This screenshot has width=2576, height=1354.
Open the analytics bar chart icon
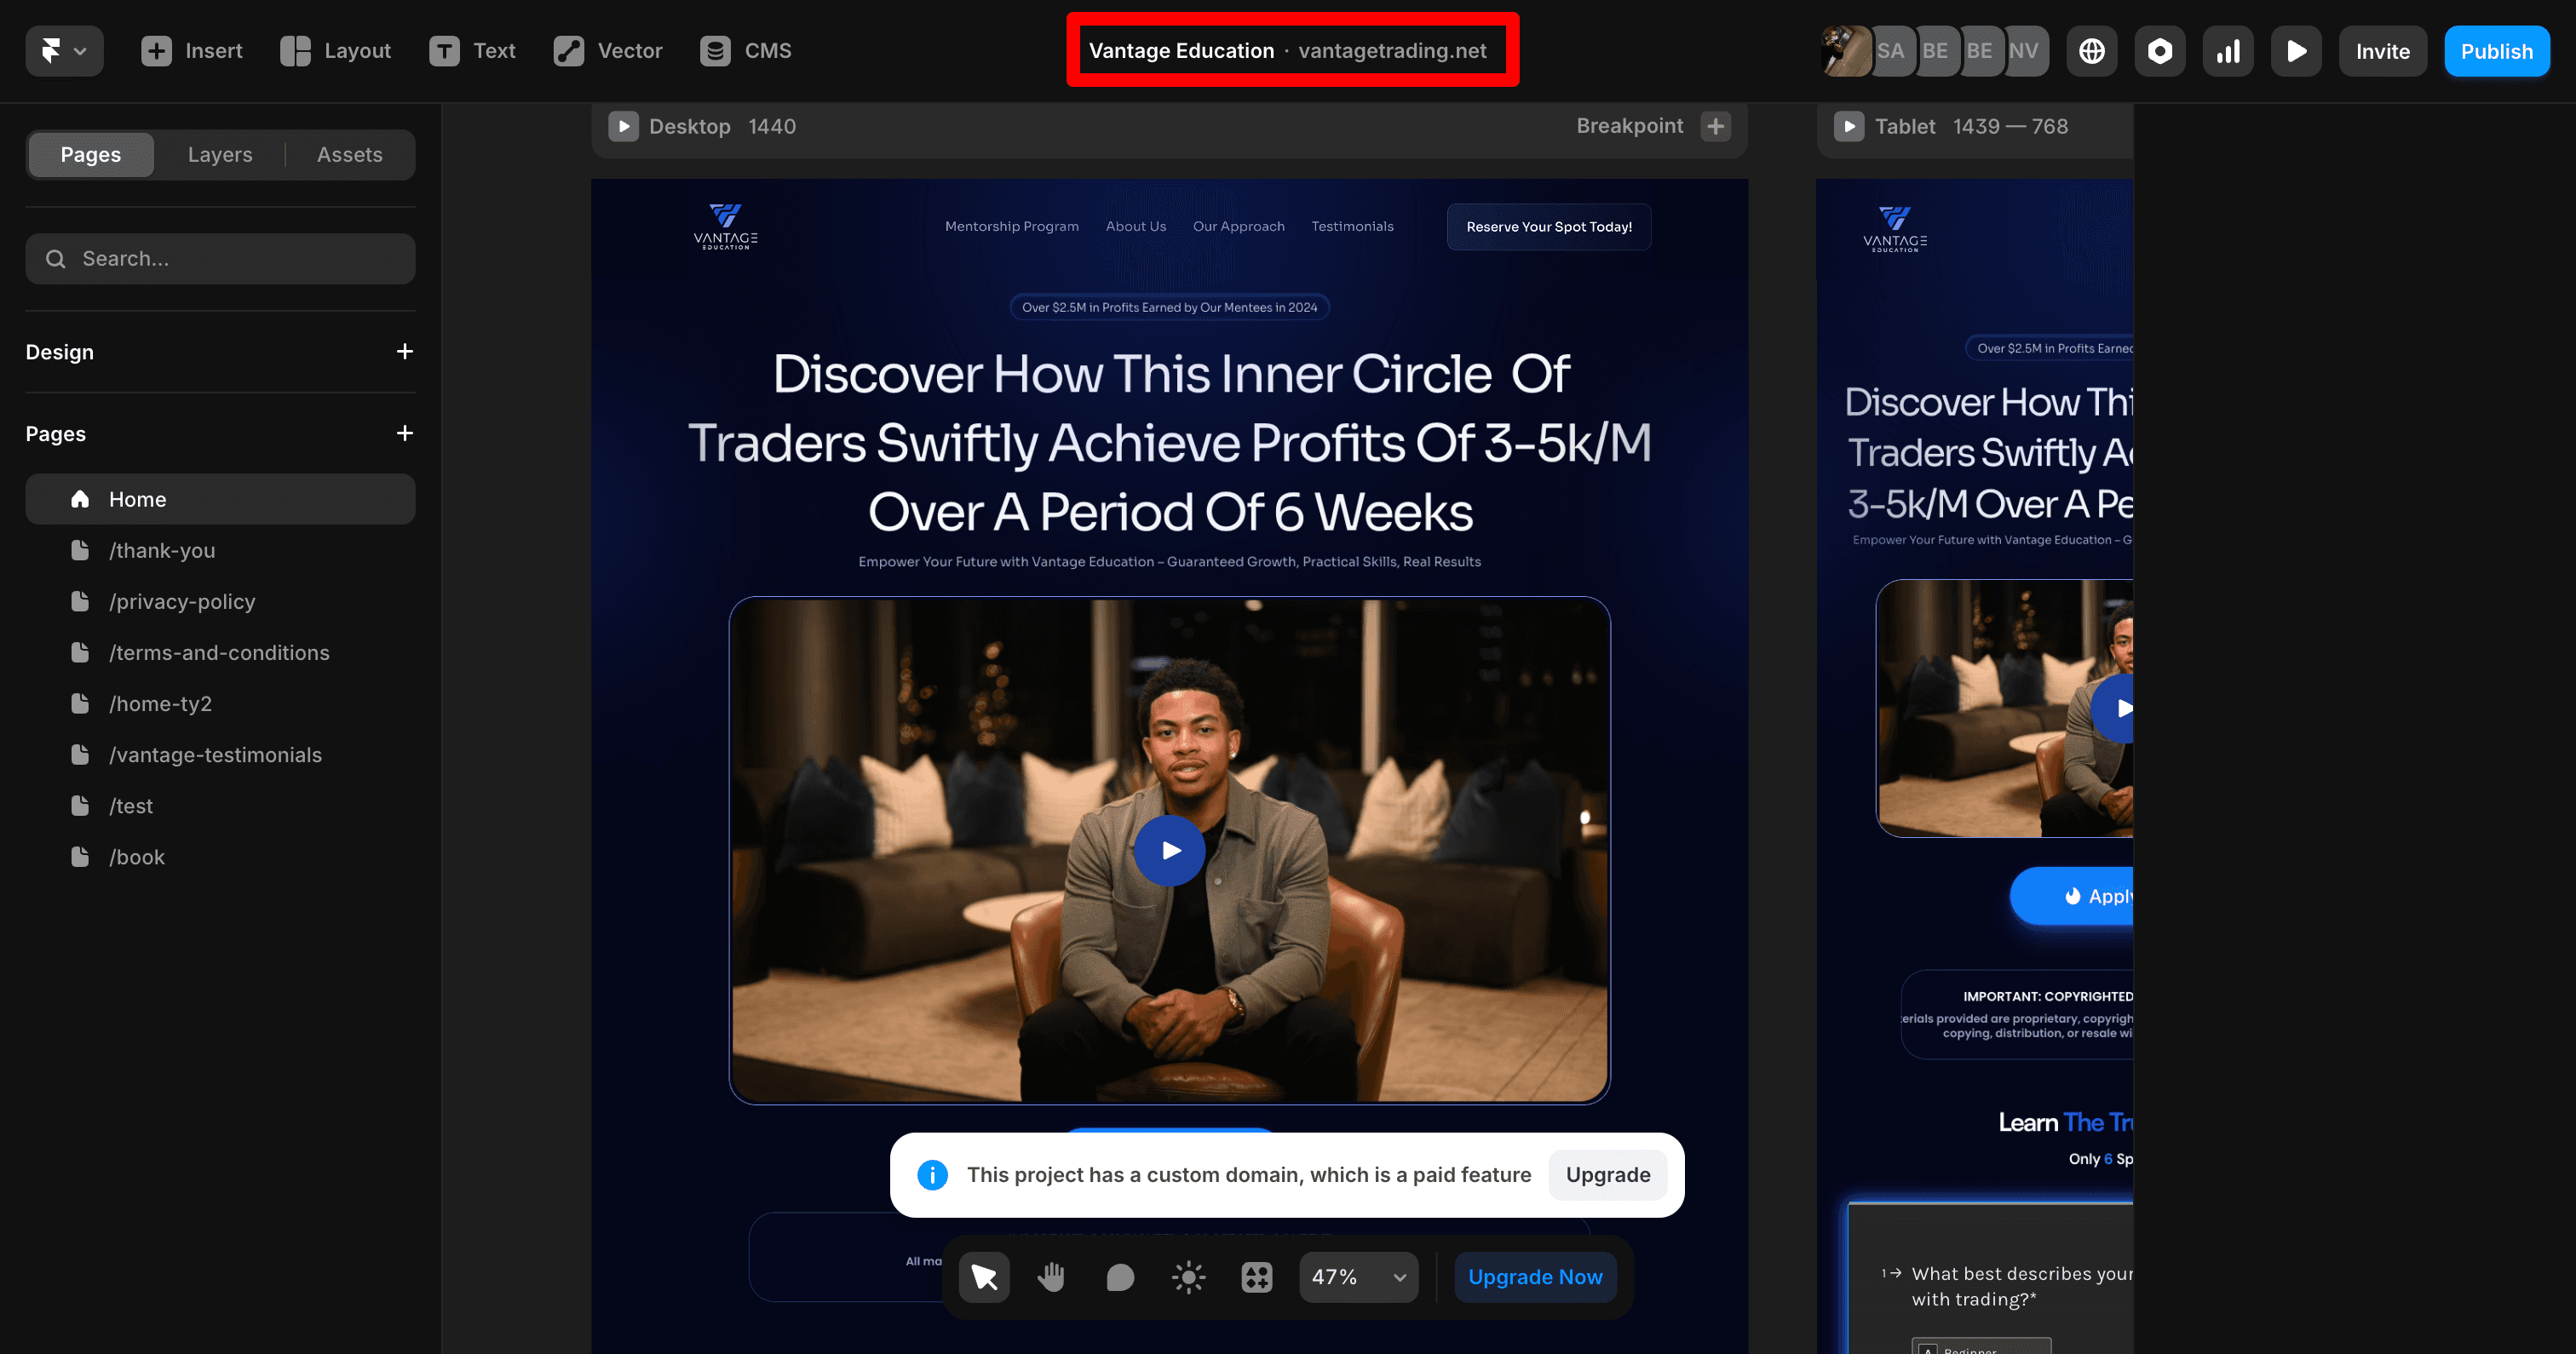[x=2227, y=51]
